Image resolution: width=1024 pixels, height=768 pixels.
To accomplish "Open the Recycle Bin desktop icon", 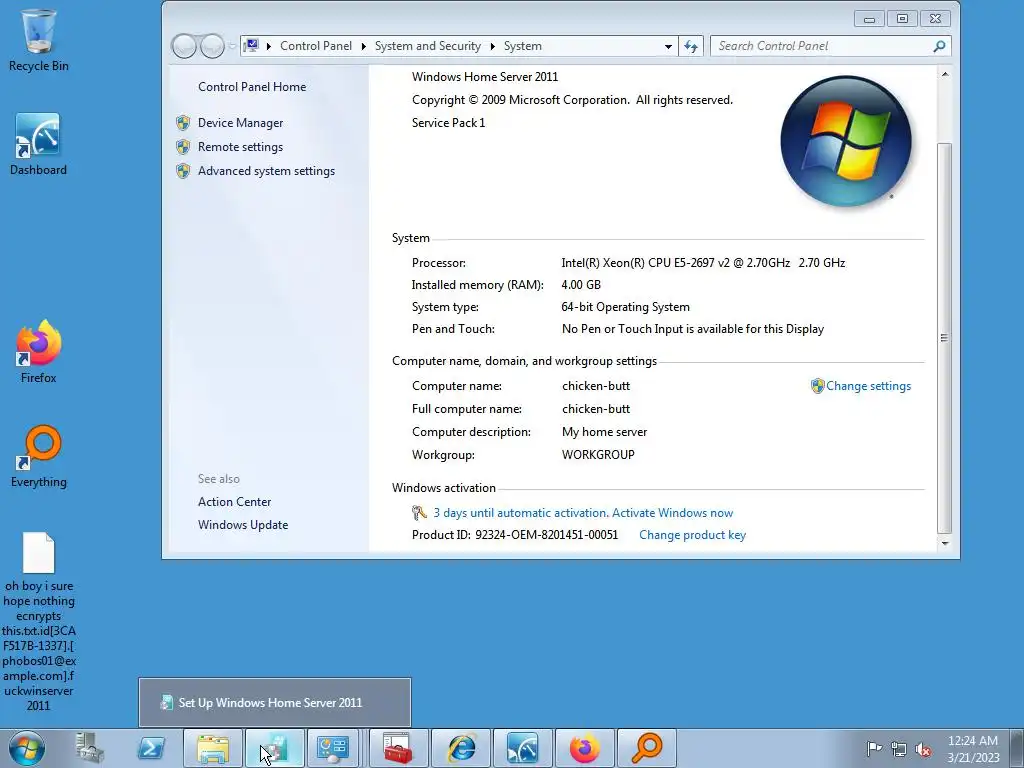I will coord(39,40).
